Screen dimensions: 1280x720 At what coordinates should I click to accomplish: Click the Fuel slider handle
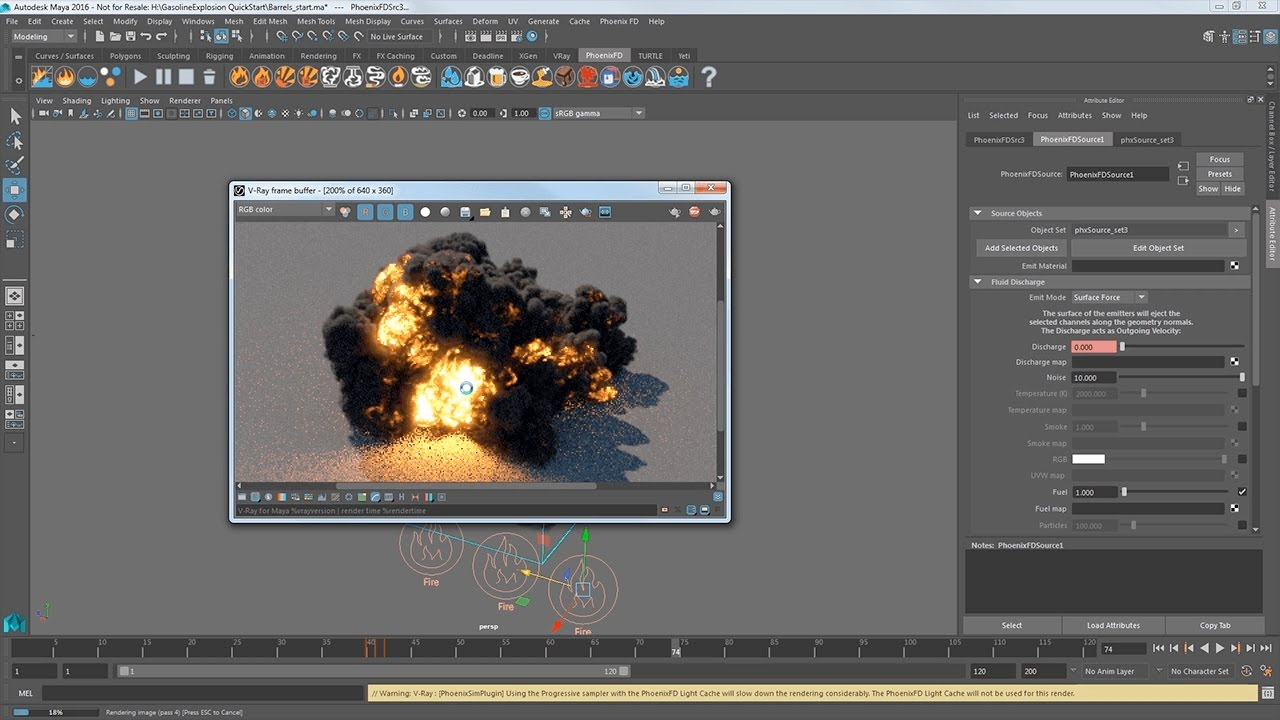coord(1124,492)
